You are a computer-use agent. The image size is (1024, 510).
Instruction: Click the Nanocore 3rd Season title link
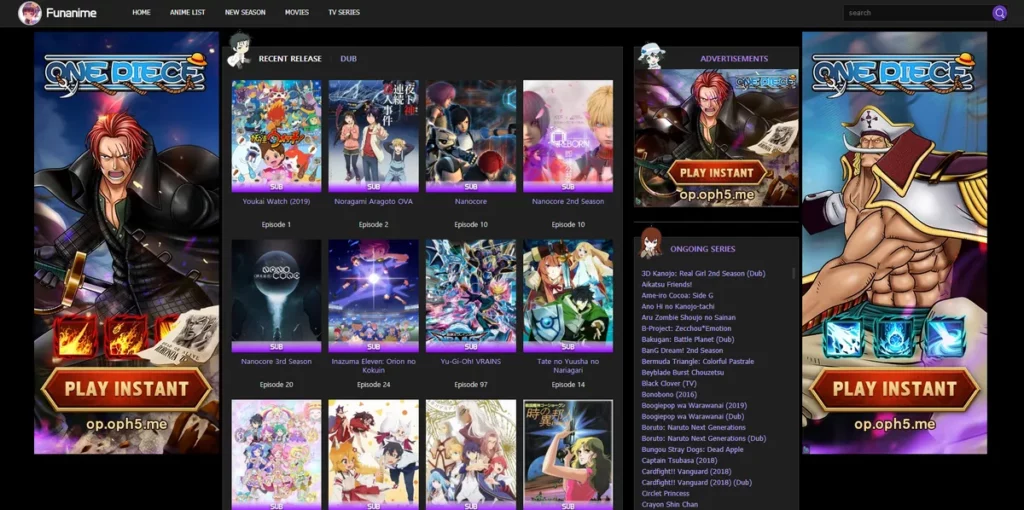[276, 362]
